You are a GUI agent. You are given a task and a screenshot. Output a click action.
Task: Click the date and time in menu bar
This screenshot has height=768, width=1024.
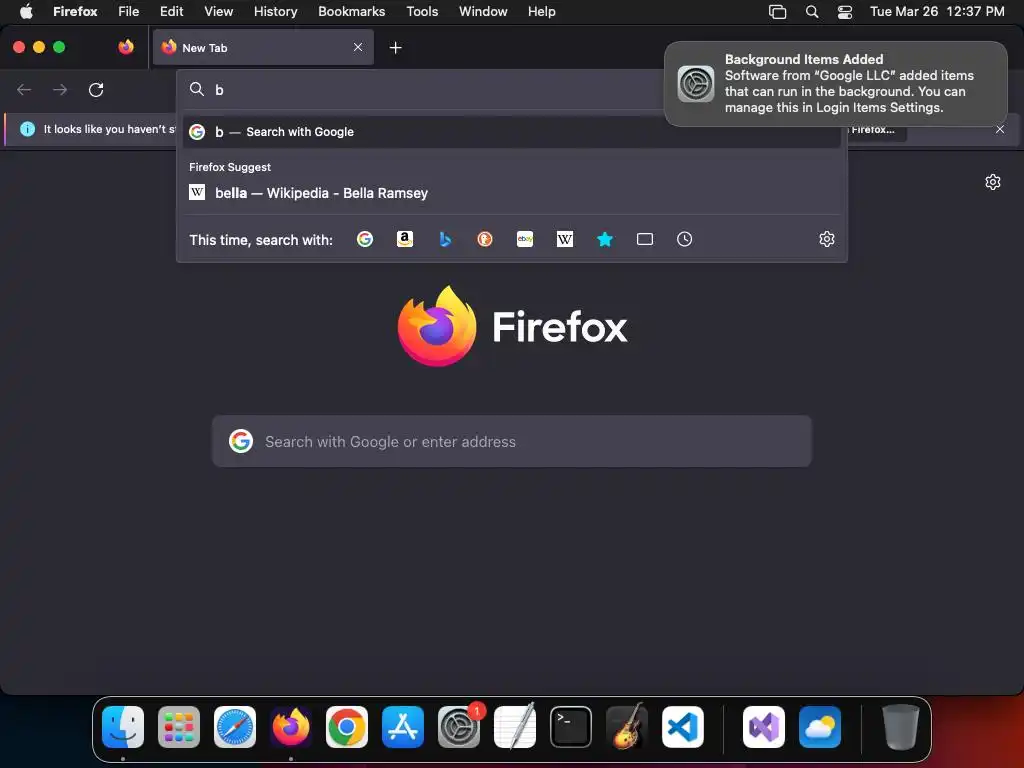(936, 11)
